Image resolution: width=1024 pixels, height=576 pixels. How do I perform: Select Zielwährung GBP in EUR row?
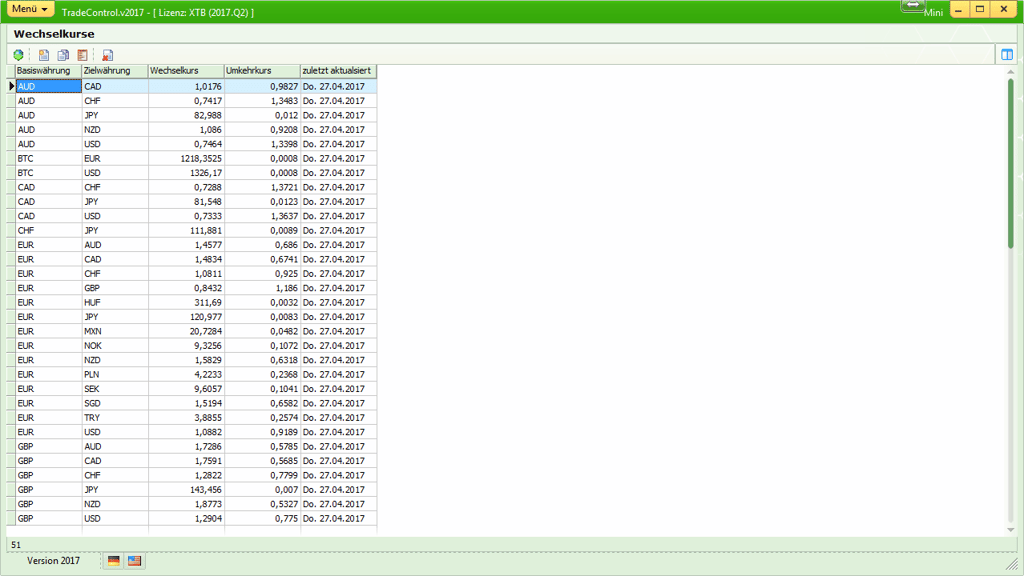(115, 288)
